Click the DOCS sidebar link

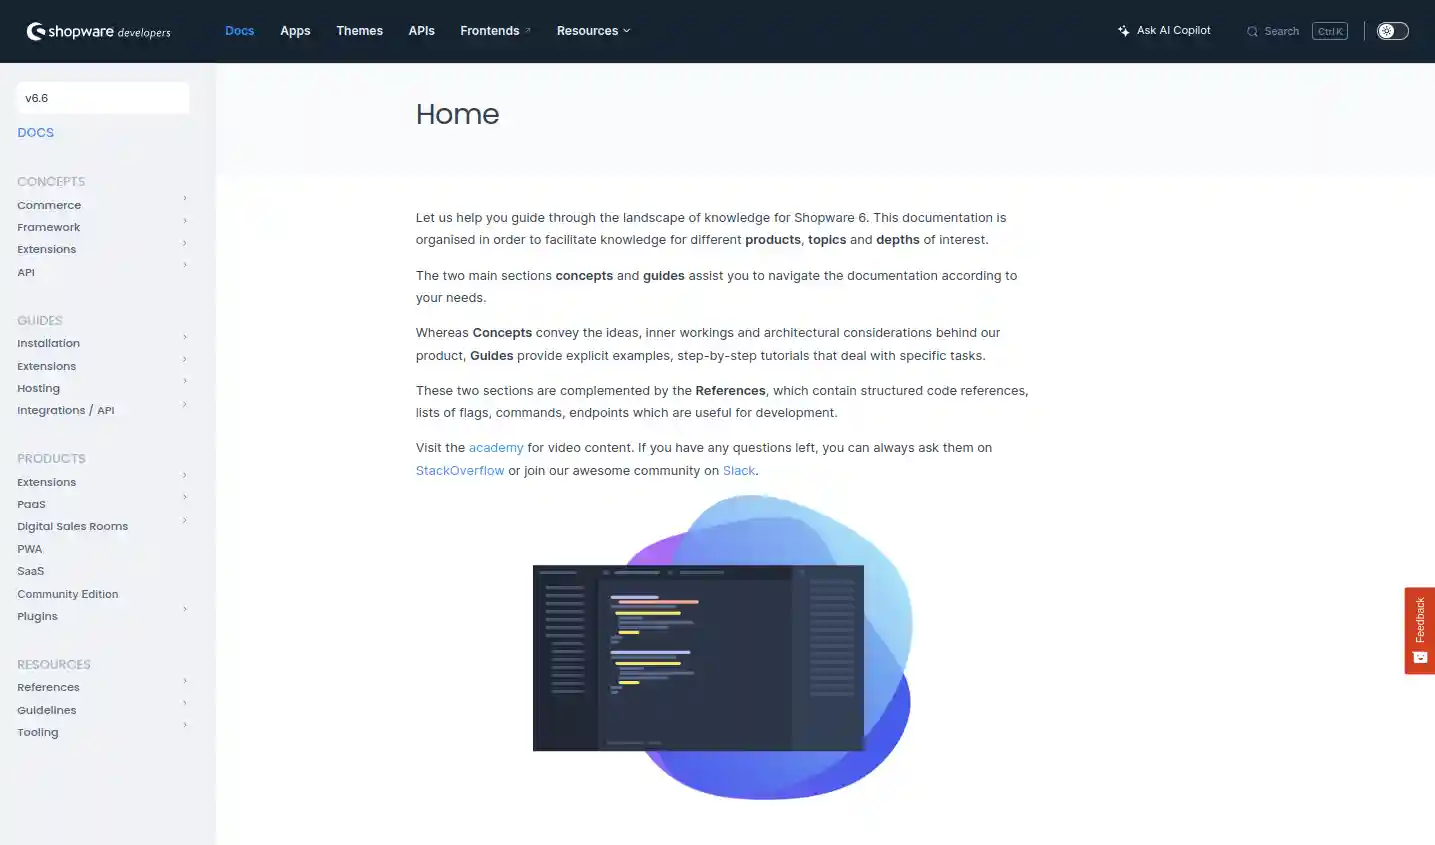click(x=35, y=132)
